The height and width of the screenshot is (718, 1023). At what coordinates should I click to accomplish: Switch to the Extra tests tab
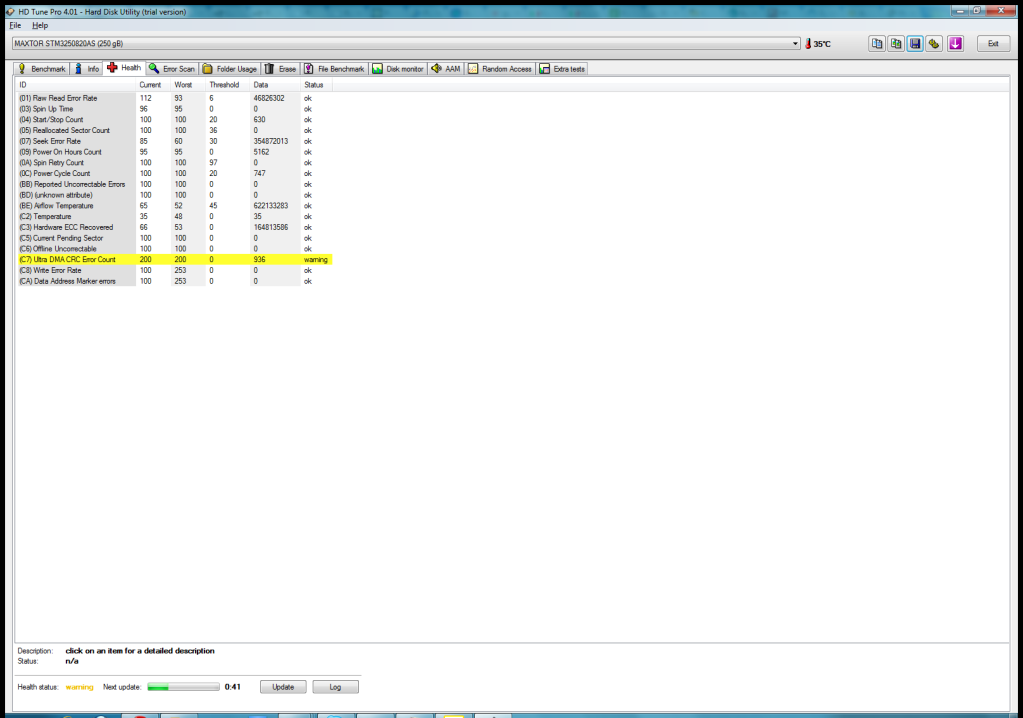pyautogui.click(x=563, y=69)
